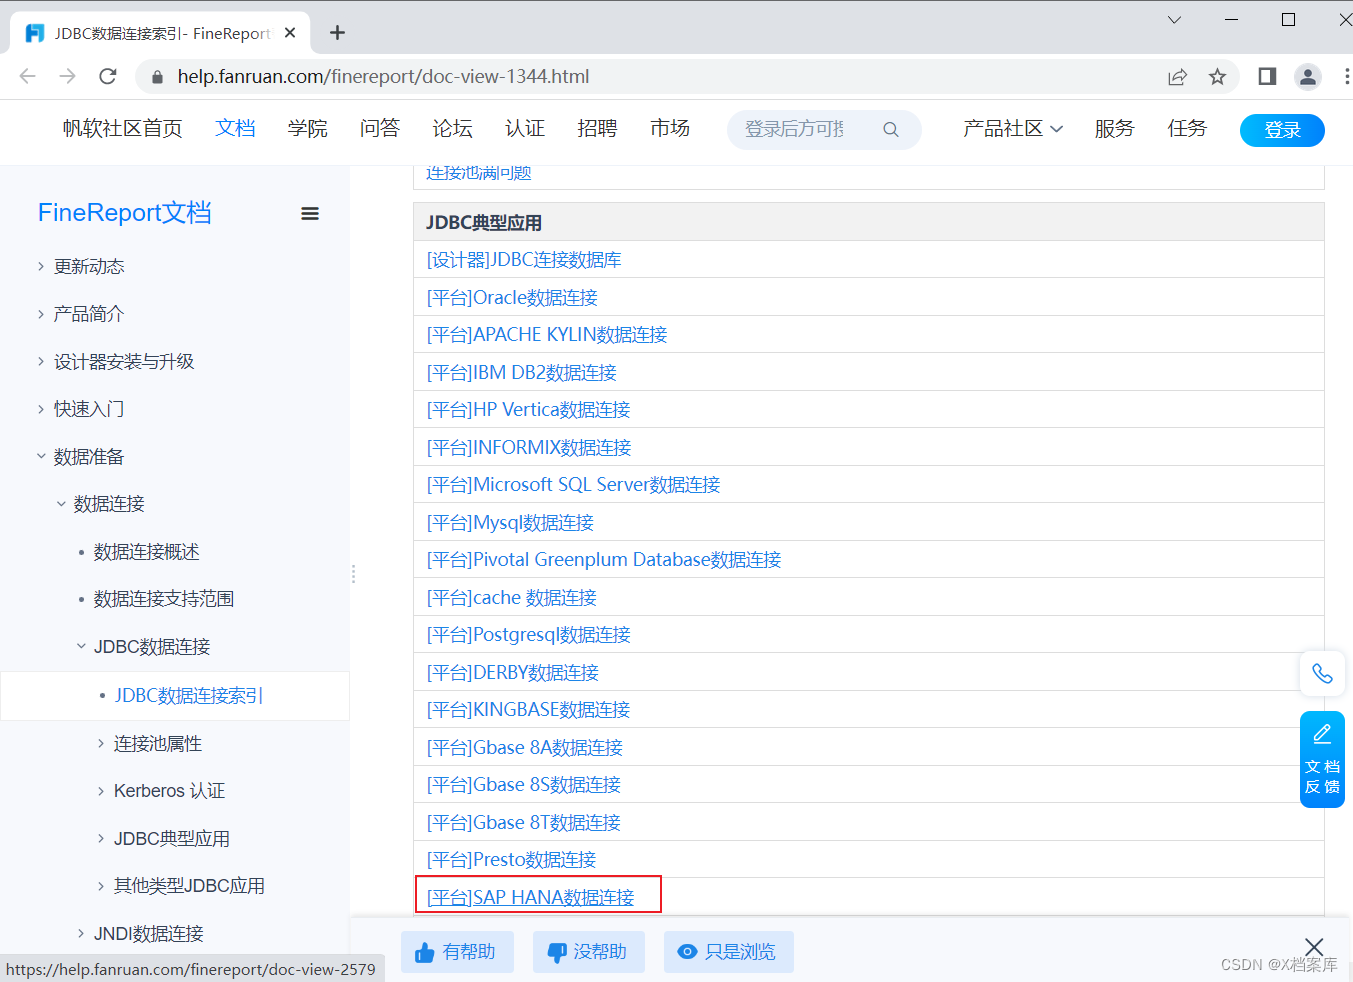Click the blue 登录 button

point(1282,130)
